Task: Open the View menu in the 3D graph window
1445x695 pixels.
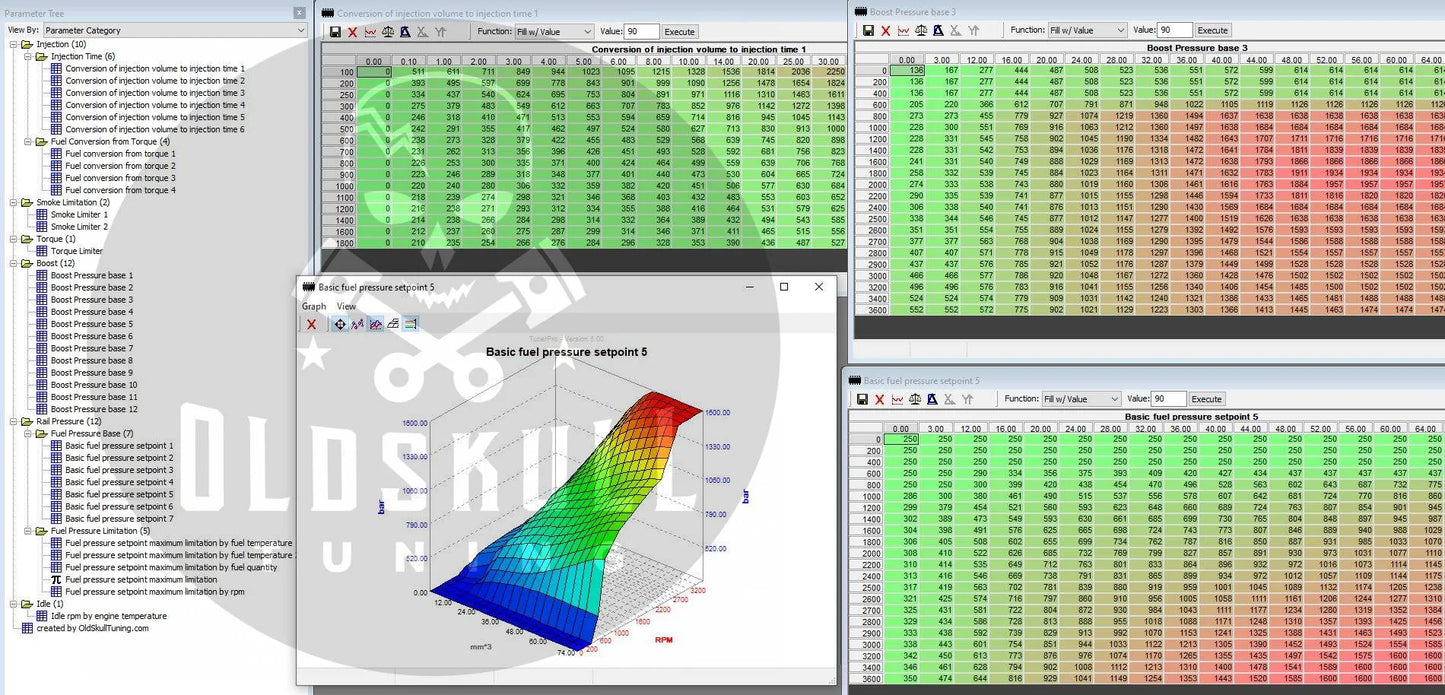Action: pyautogui.click(x=346, y=306)
